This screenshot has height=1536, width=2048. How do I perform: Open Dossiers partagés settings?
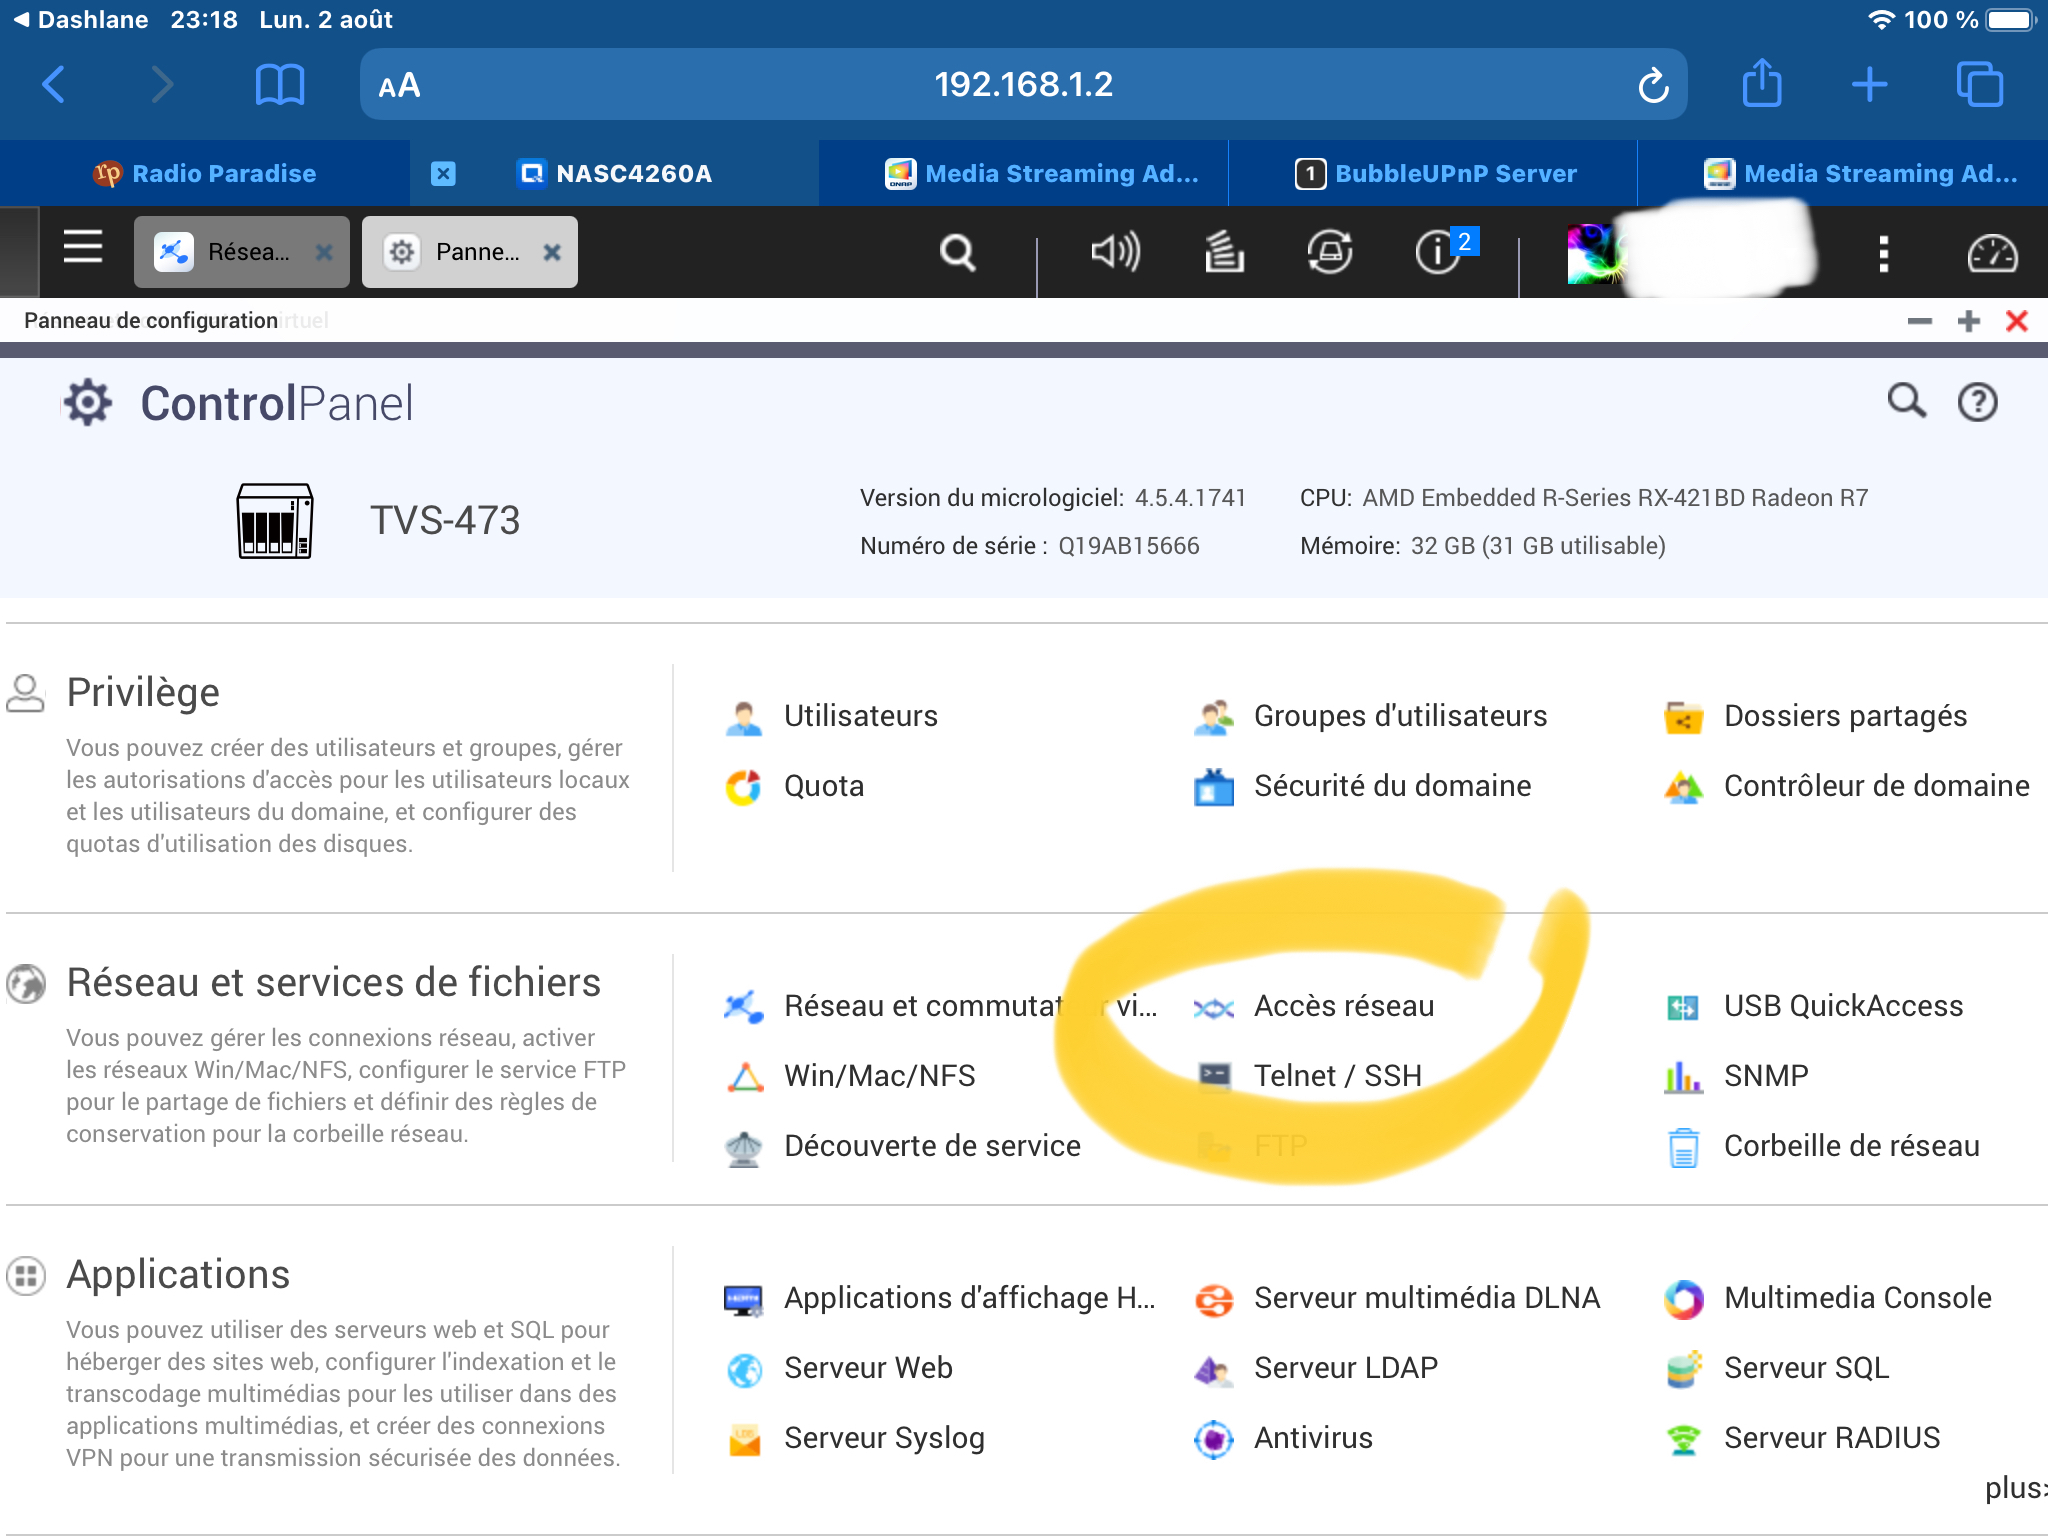click(x=1844, y=716)
